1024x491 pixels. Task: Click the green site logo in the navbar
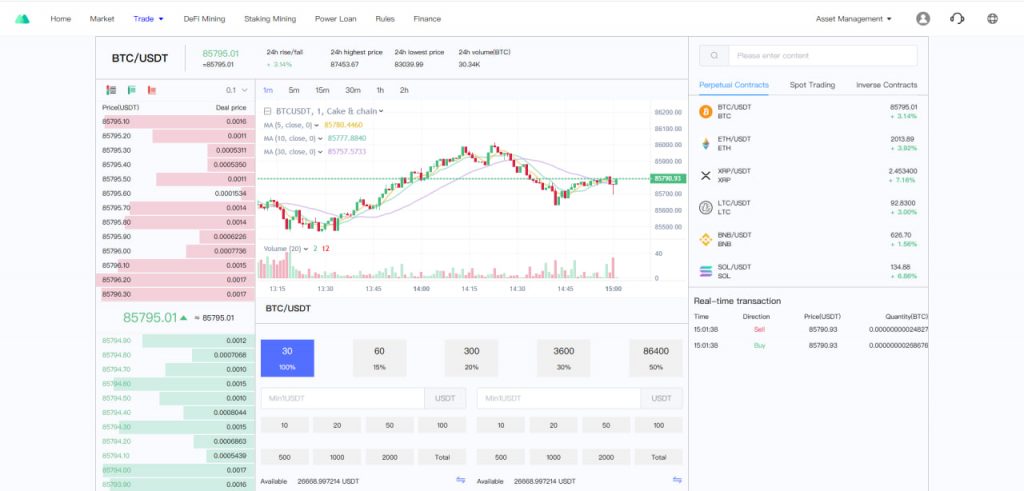click(x=22, y=19)
